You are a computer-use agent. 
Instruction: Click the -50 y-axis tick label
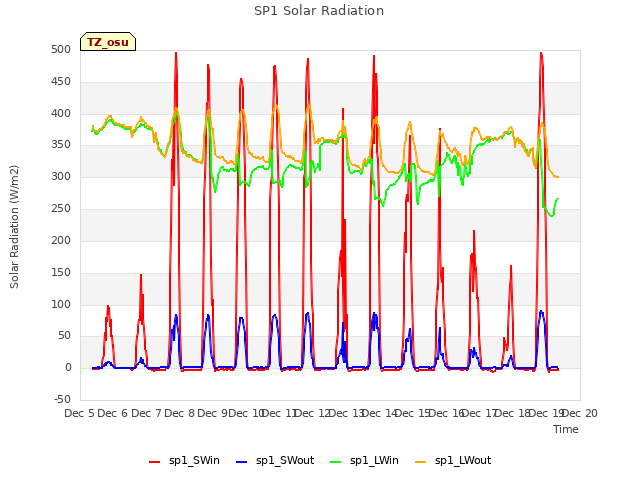click(x=62, y=400)
